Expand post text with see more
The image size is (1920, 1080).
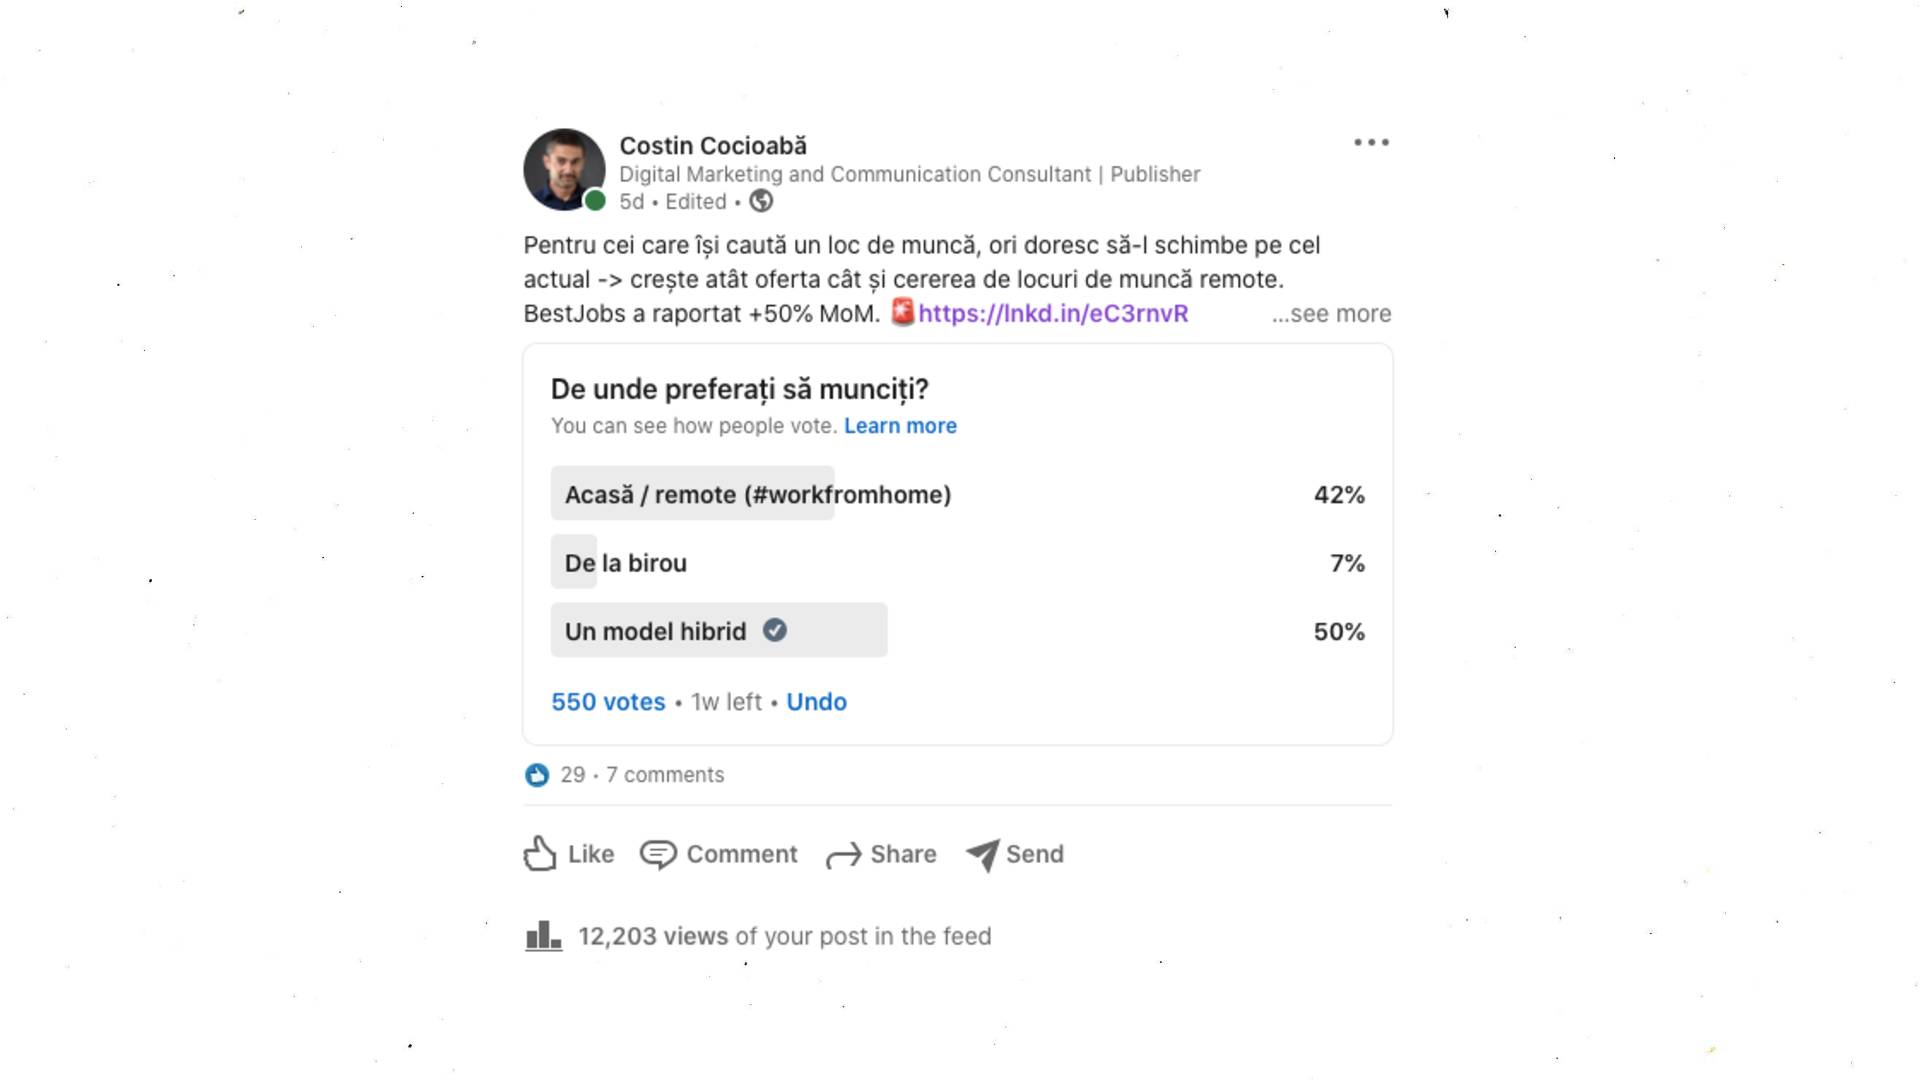[1331, 314]
